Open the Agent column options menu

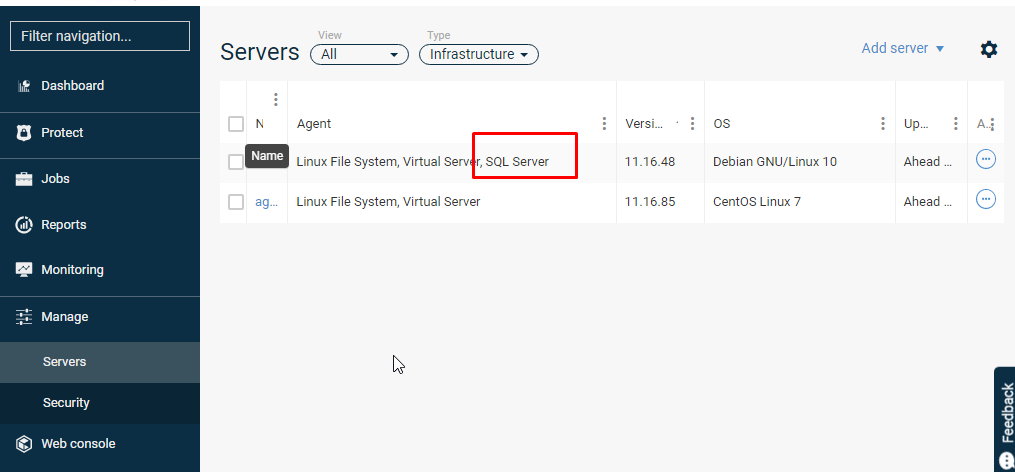click(604, 124)
